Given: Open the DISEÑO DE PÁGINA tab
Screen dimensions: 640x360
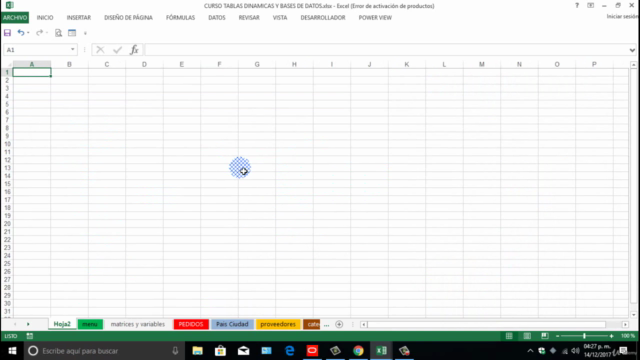Looking at the screenshot, I should tap(128, 18).
